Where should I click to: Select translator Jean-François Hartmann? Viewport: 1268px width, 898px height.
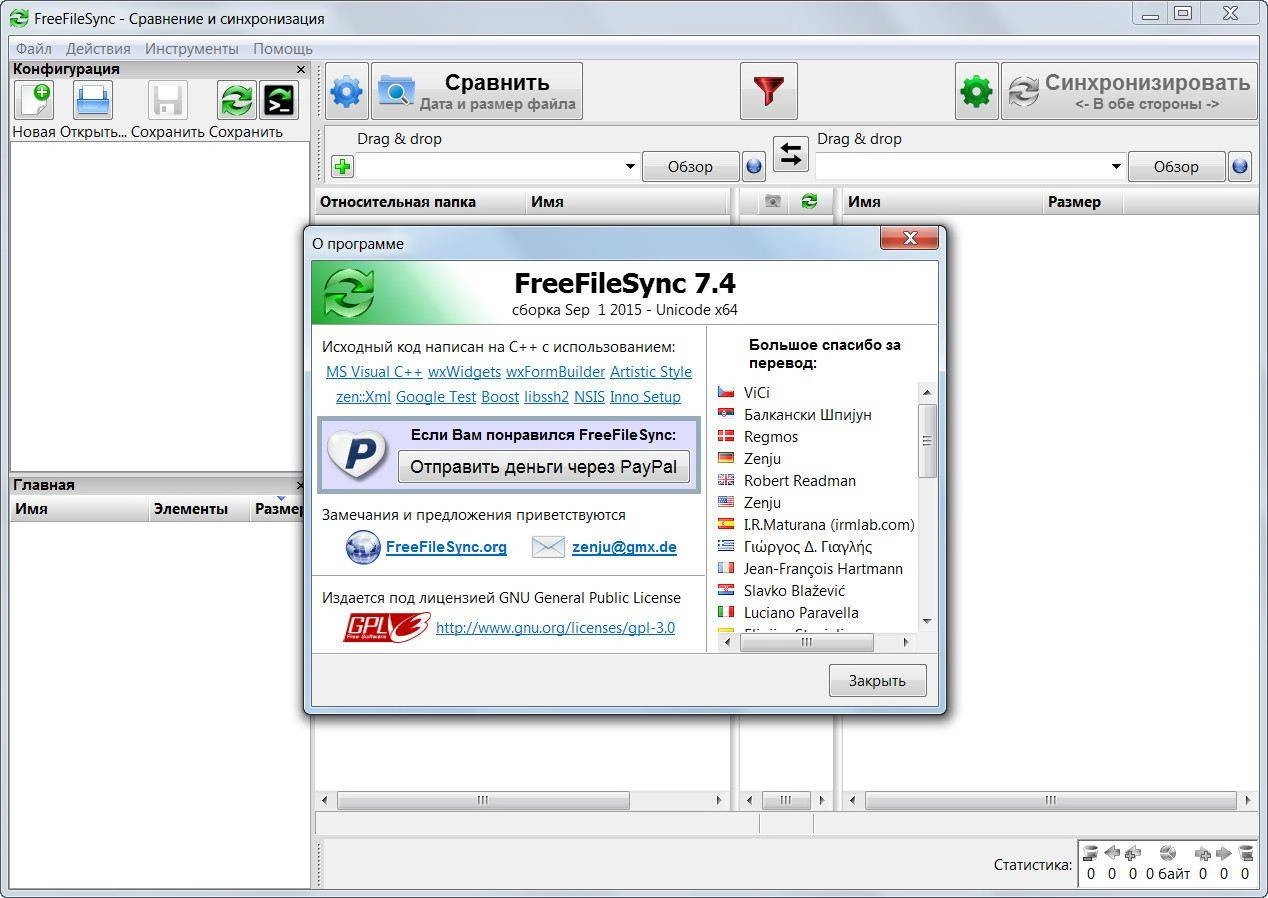823,569
